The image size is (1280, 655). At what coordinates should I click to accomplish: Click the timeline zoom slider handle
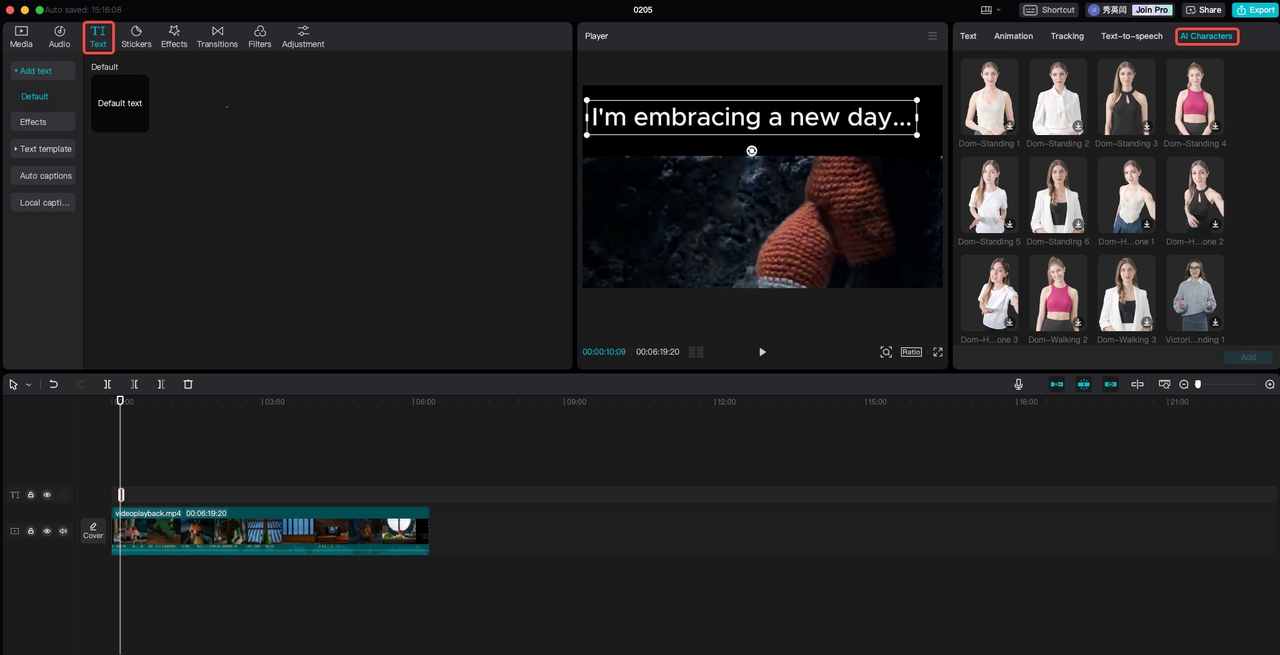pos(1198,384)
